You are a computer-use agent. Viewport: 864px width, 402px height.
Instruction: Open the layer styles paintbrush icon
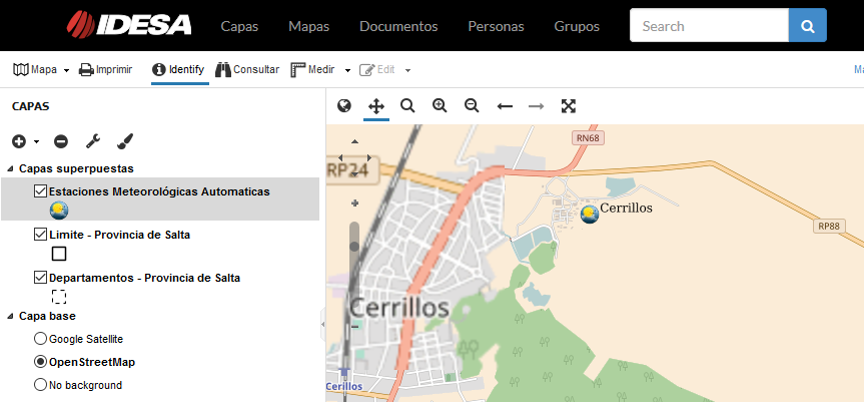point(125,142)
